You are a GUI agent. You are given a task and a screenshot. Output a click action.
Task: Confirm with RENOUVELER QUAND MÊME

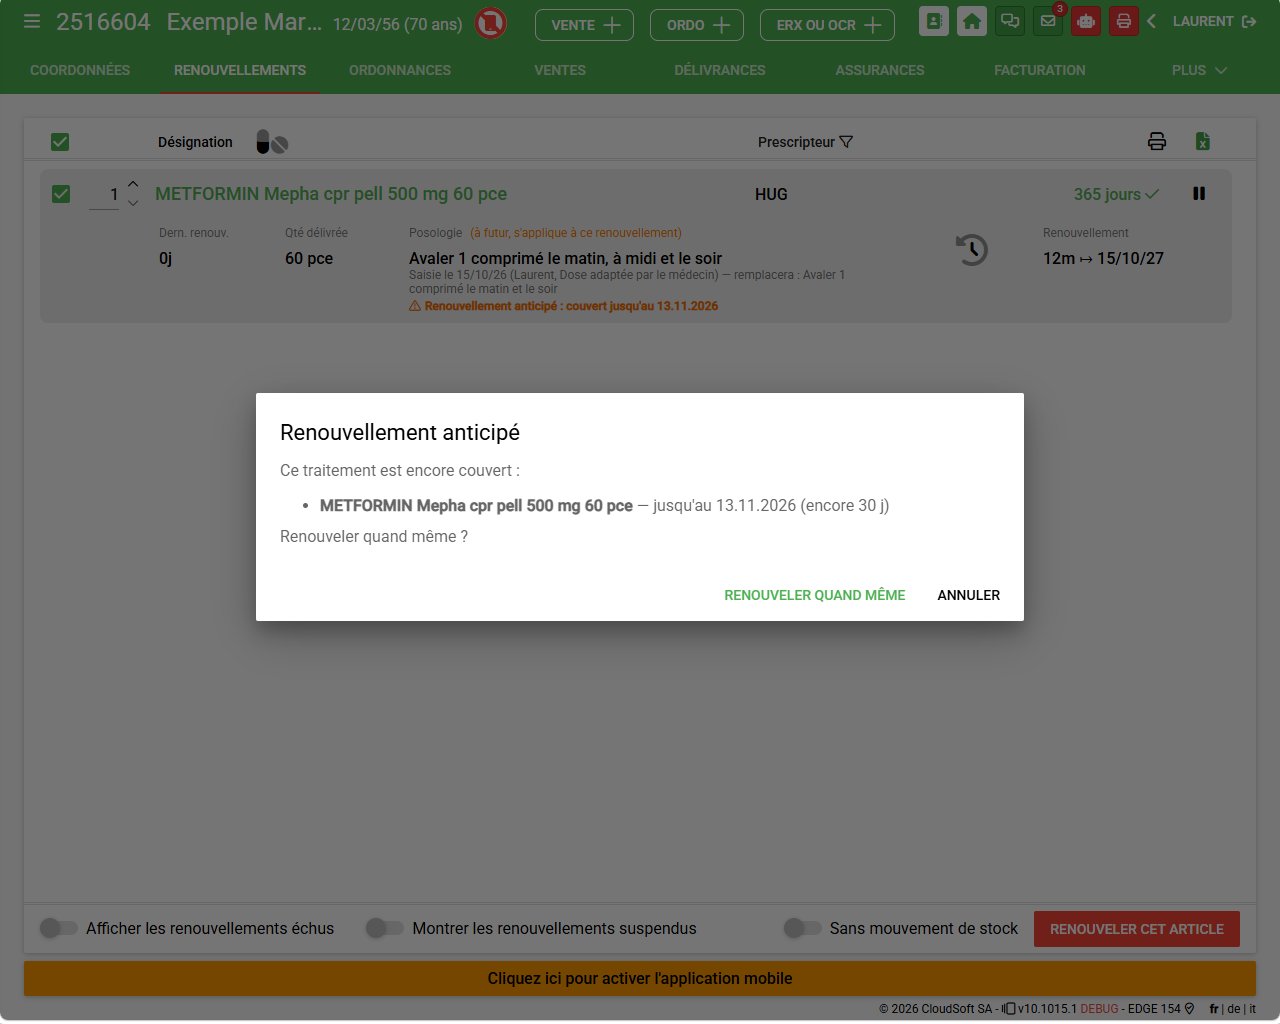pos(815,595)
